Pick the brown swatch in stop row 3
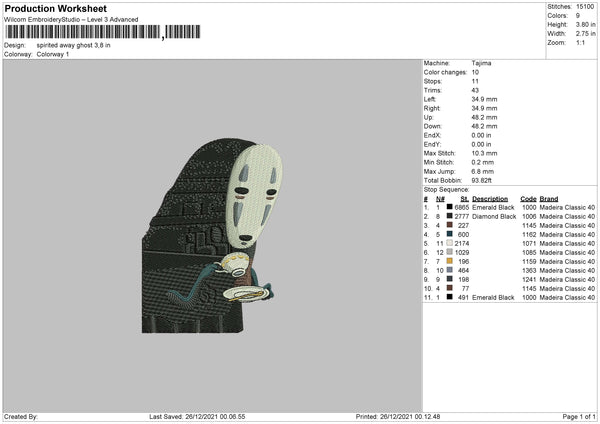This screenshot has width=600, height=424. coord(450,225)
